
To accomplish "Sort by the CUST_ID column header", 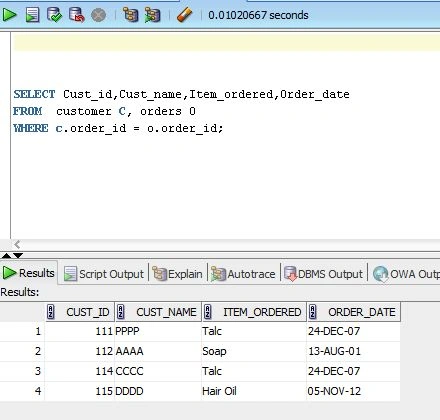I will click(x=80, y=312).
